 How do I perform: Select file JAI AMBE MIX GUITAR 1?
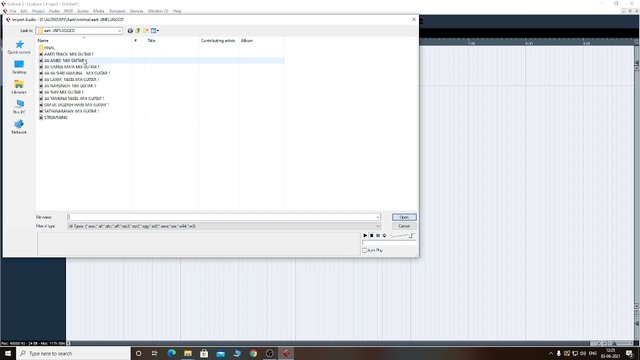tap(63, 60)
